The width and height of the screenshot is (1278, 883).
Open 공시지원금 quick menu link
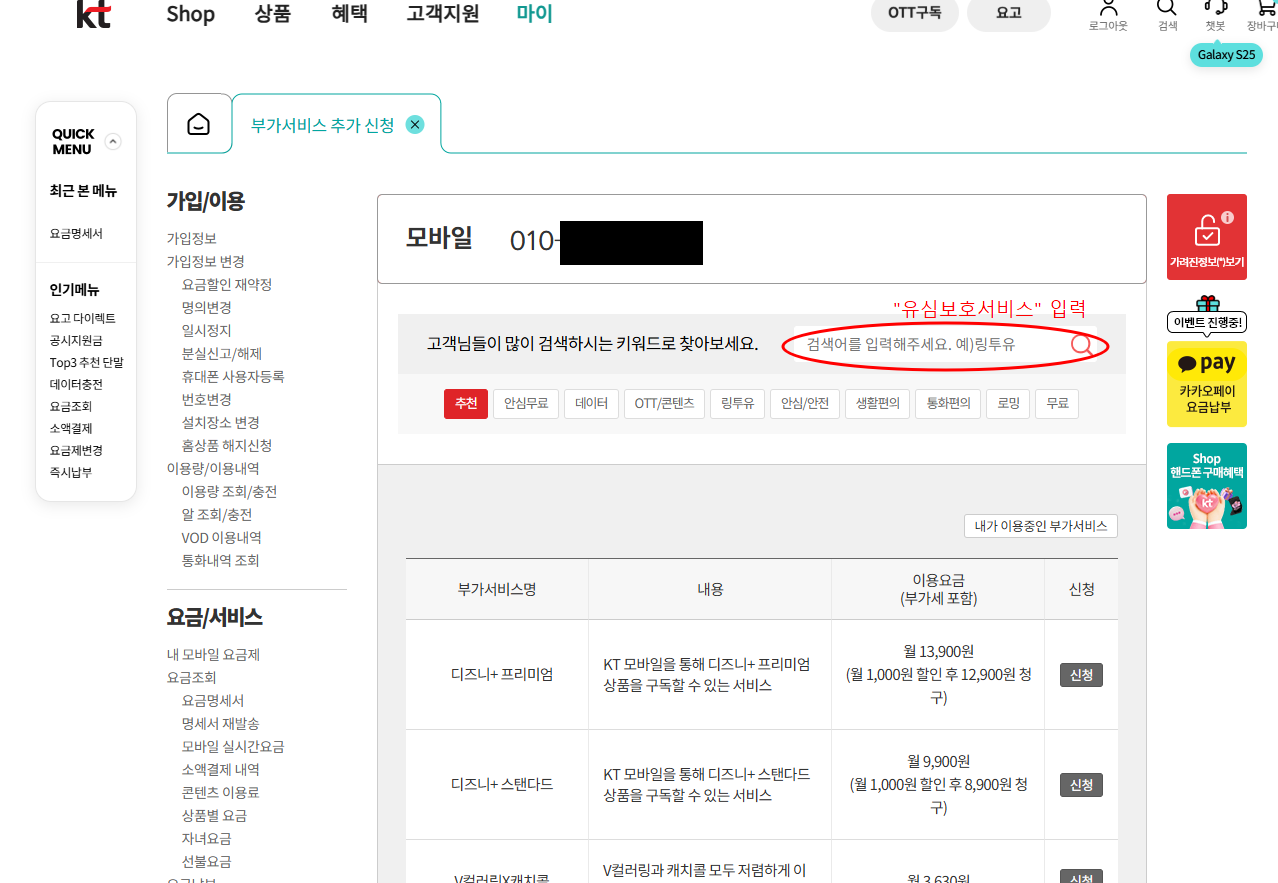pyautogui.click(x=76, y=340)
